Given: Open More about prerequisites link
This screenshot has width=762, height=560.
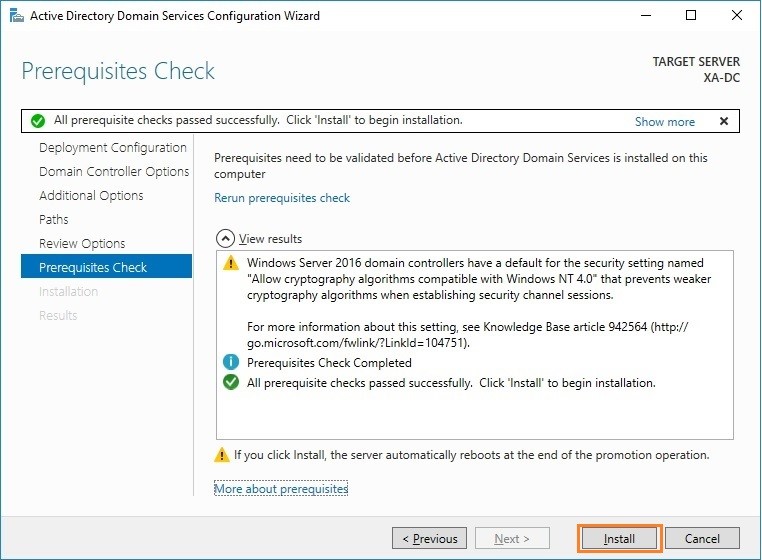Looking at the screenshot, I should [x=281, y=489].
